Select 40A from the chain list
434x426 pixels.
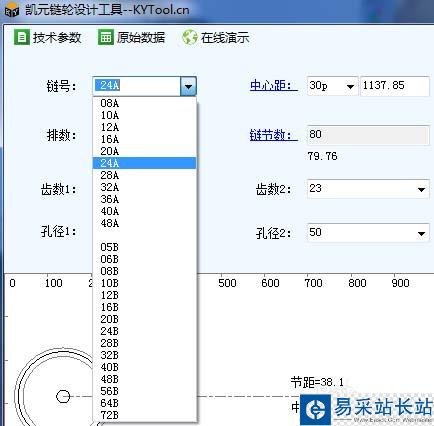[x=144, y=211]
